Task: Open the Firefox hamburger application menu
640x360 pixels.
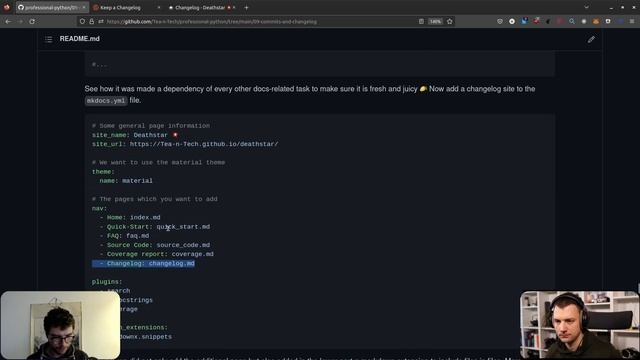Action: (632, 21)
